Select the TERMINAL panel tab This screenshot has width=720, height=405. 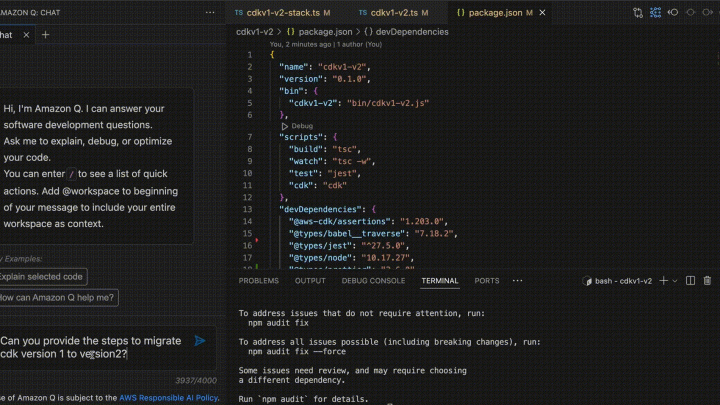tap(439, 281)
